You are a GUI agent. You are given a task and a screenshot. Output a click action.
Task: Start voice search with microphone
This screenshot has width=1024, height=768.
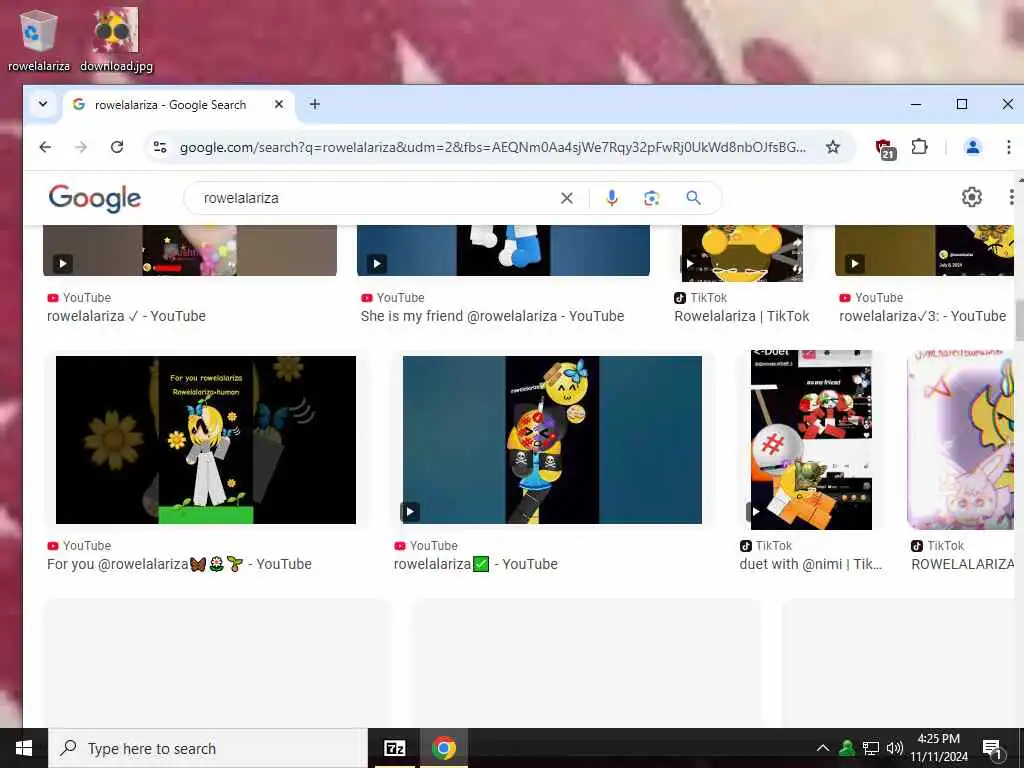(611, 198)
